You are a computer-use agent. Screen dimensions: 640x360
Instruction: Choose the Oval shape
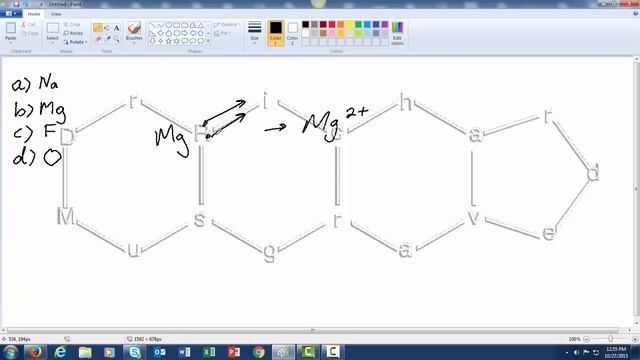pos(169,25)
